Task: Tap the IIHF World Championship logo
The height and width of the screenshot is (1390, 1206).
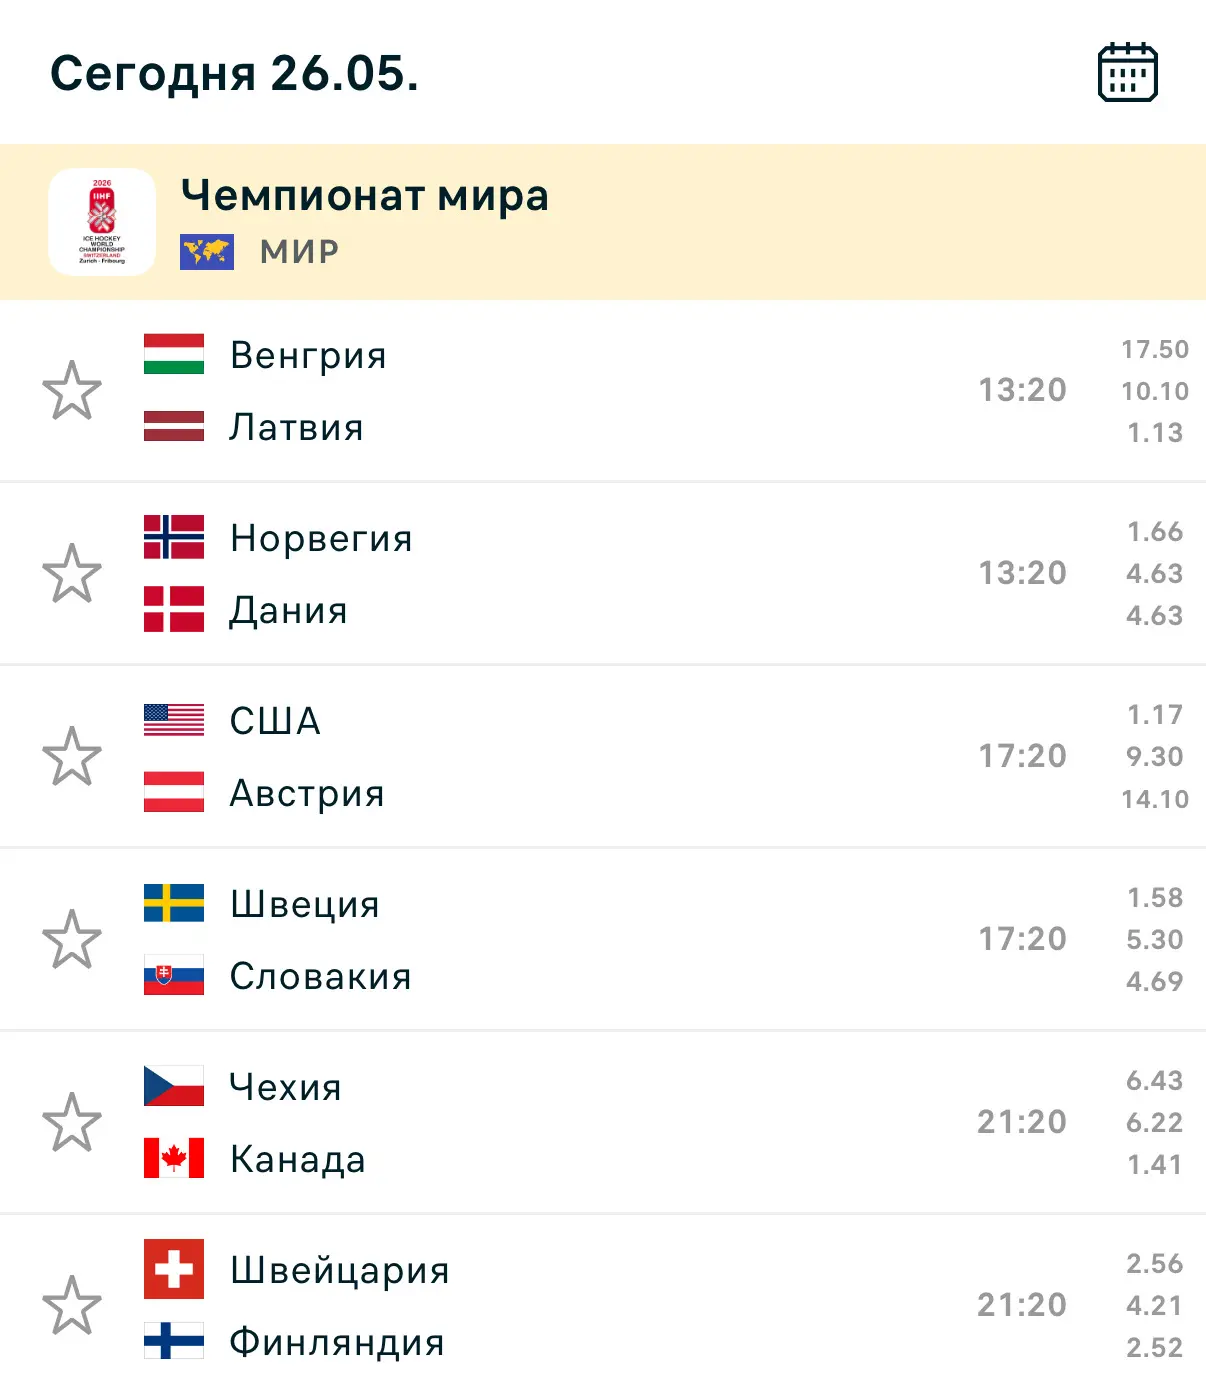Action: tap(102, 222)
